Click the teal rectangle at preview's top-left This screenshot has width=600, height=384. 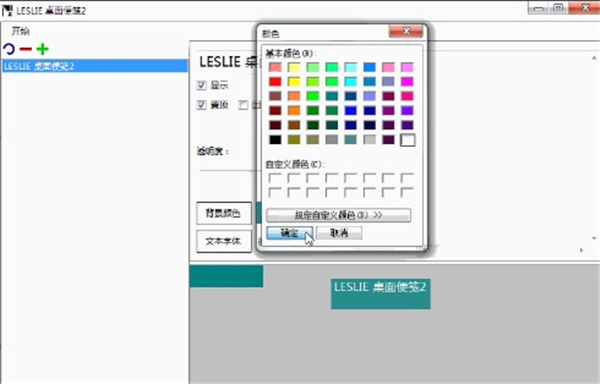click(x=226, y=276)
